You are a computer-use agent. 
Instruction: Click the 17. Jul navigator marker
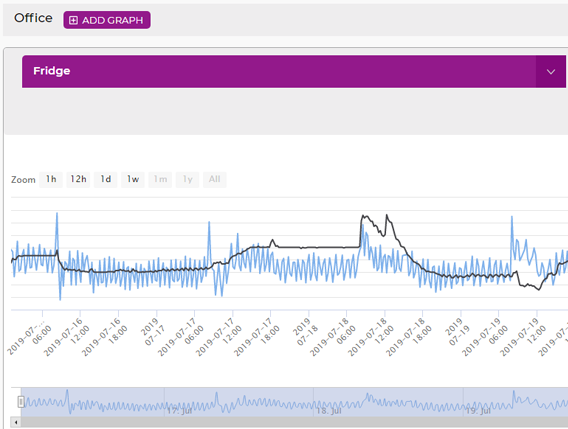point(179,411)
